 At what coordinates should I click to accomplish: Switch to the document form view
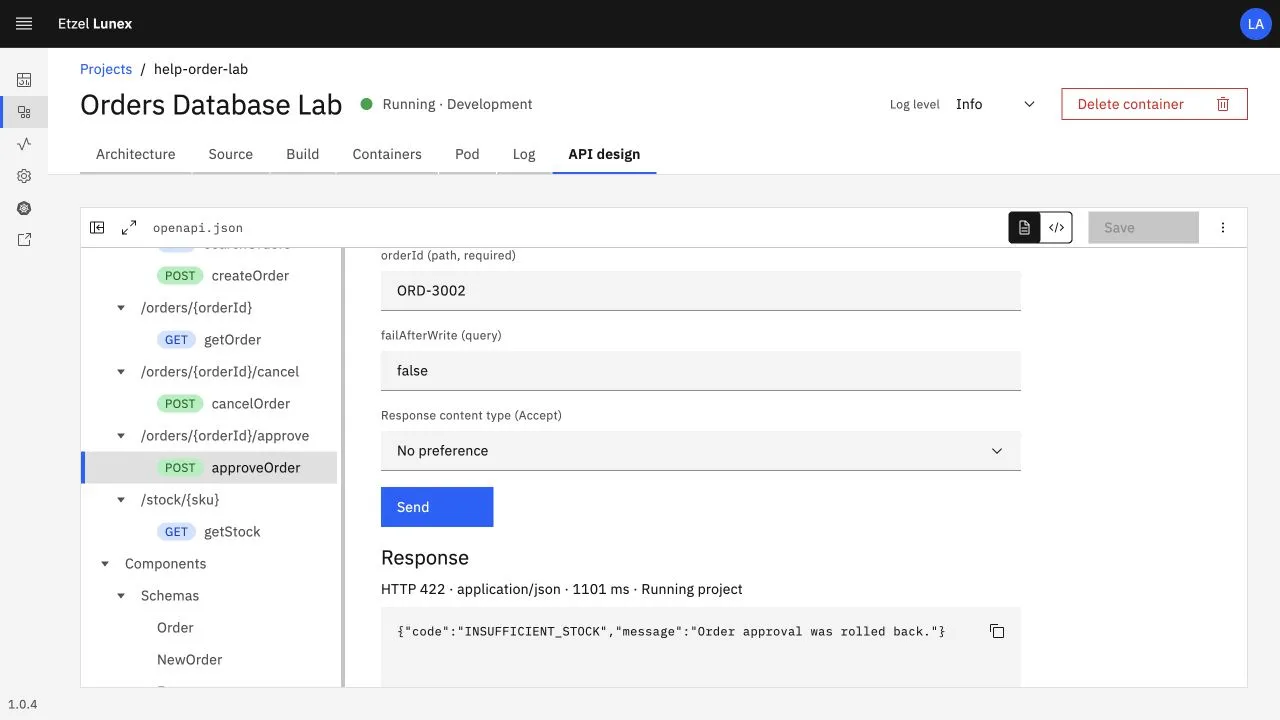1024,228
